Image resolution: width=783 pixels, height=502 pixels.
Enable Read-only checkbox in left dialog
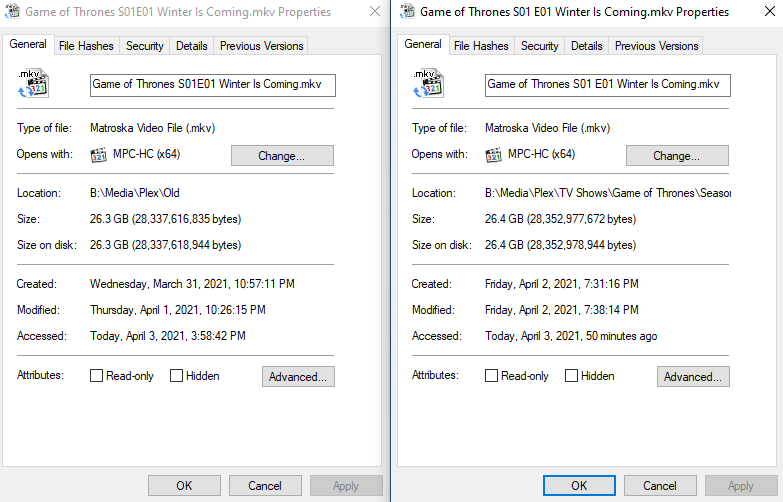pyautogui.click(x=96, y=376)
